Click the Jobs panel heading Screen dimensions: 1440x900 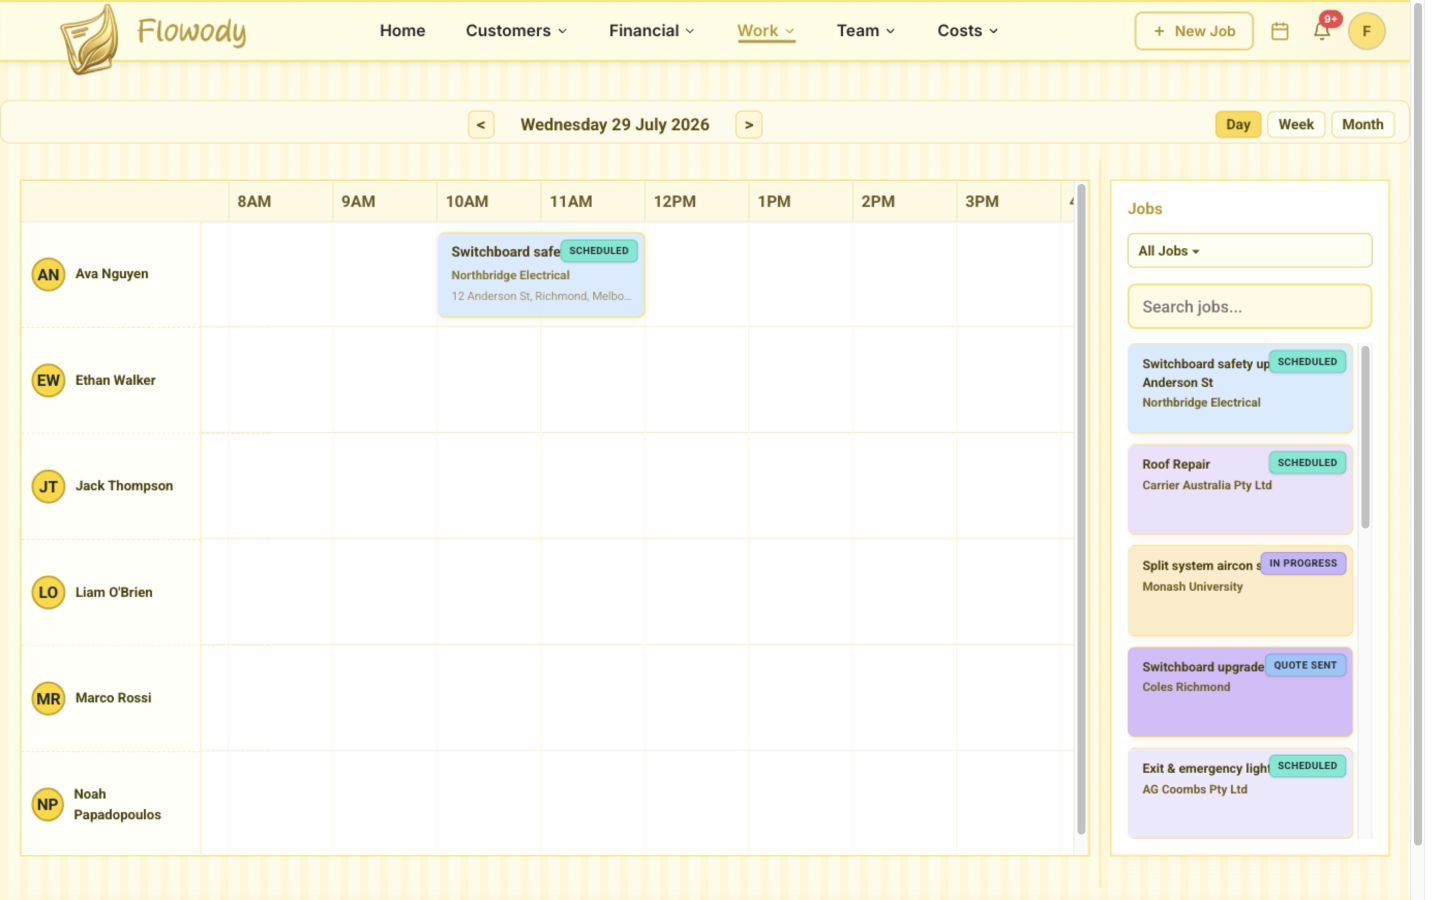tap(1145, 209)
